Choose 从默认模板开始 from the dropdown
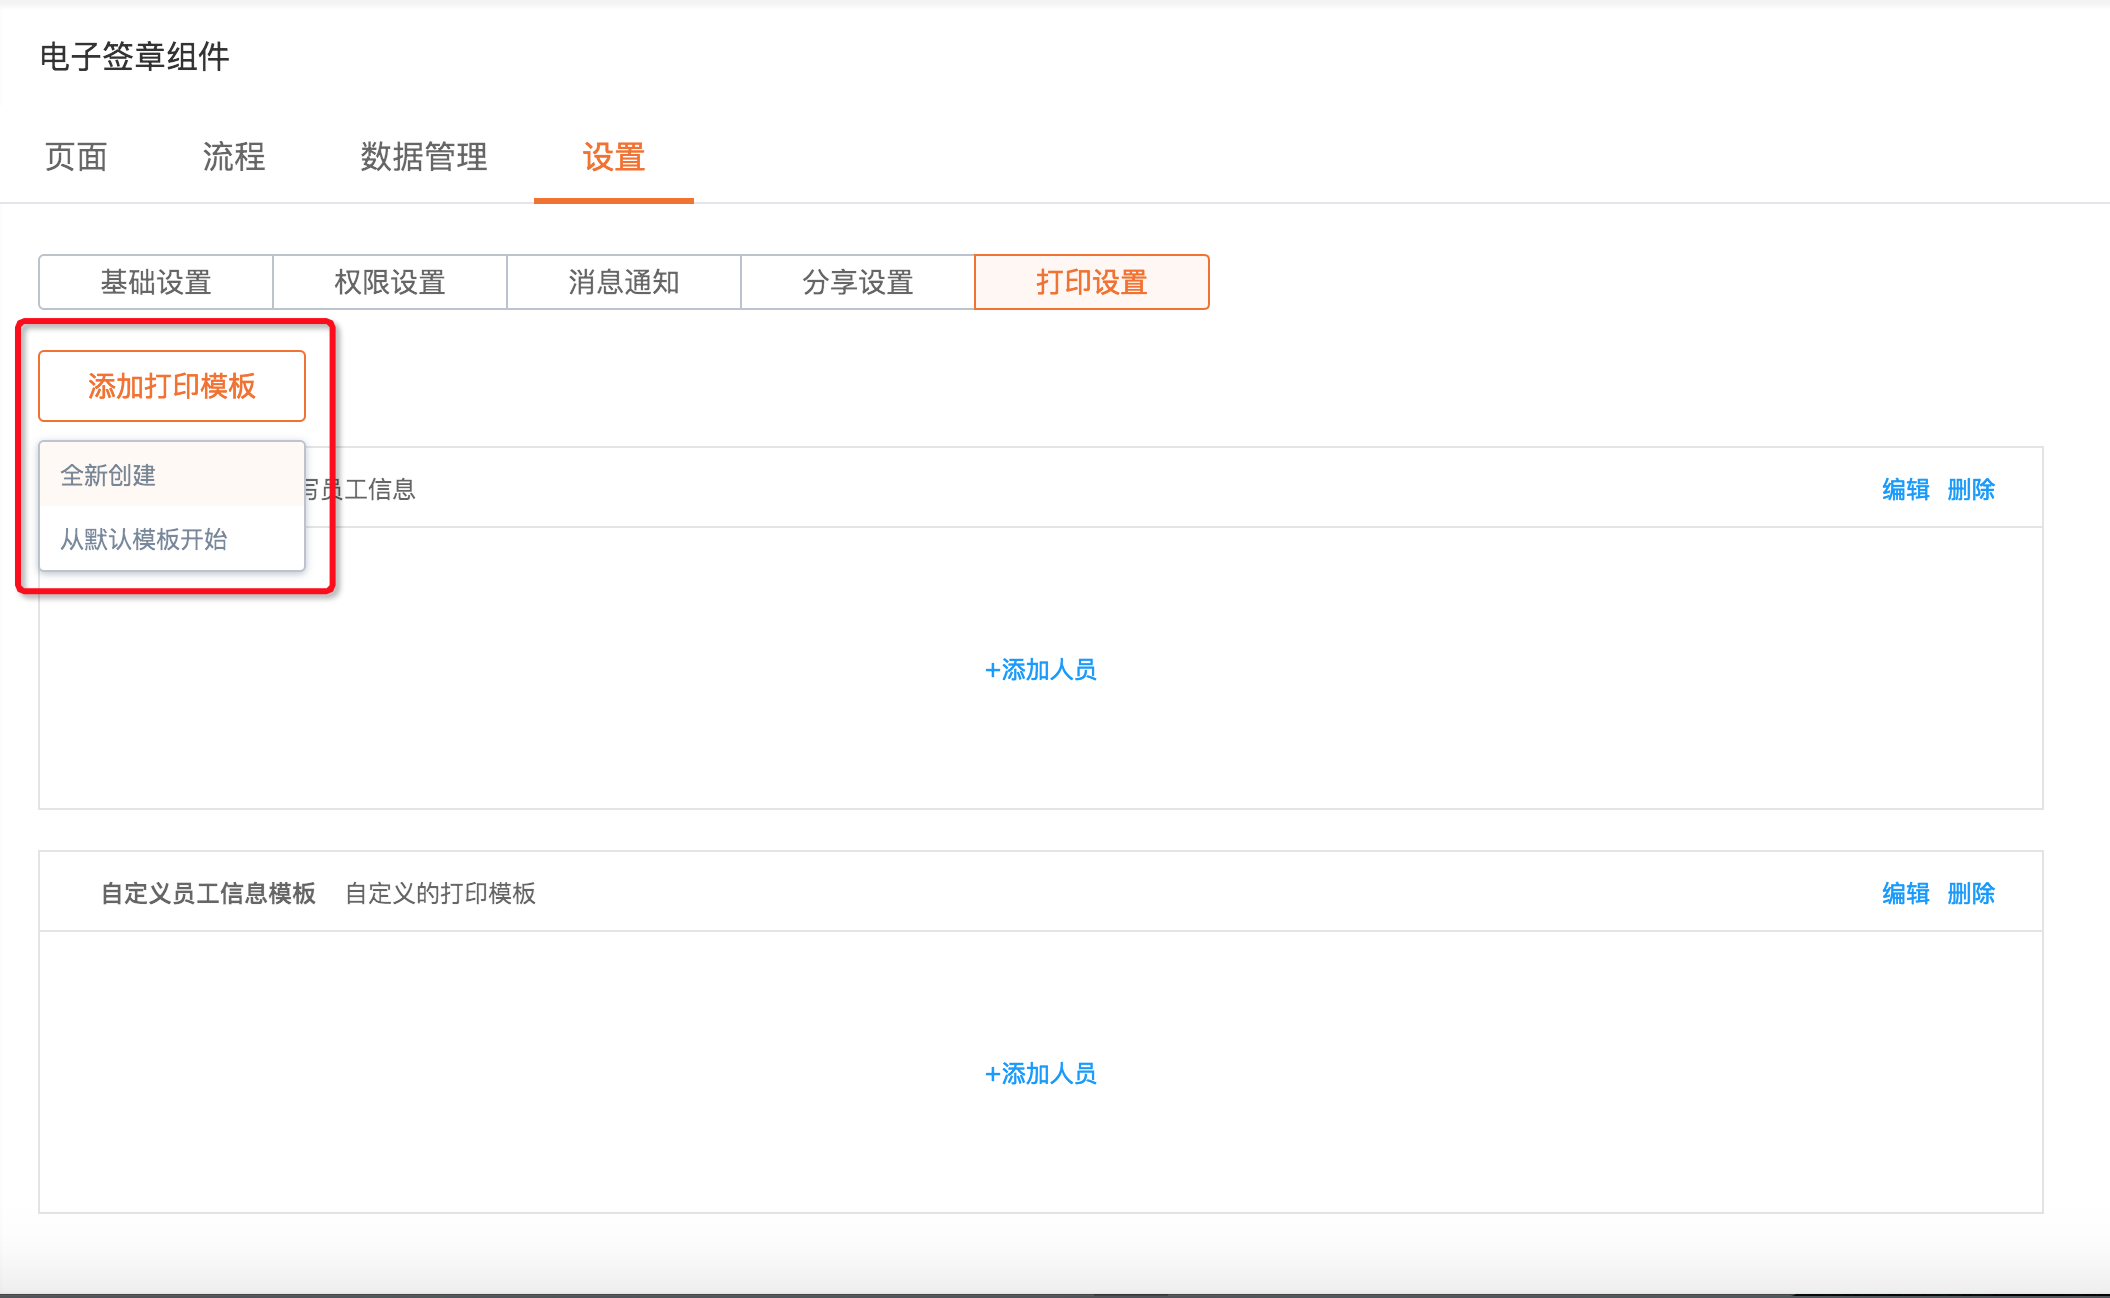This screenshot has width=2110, height=1298. pyautogui.click(x=144, y=539)
